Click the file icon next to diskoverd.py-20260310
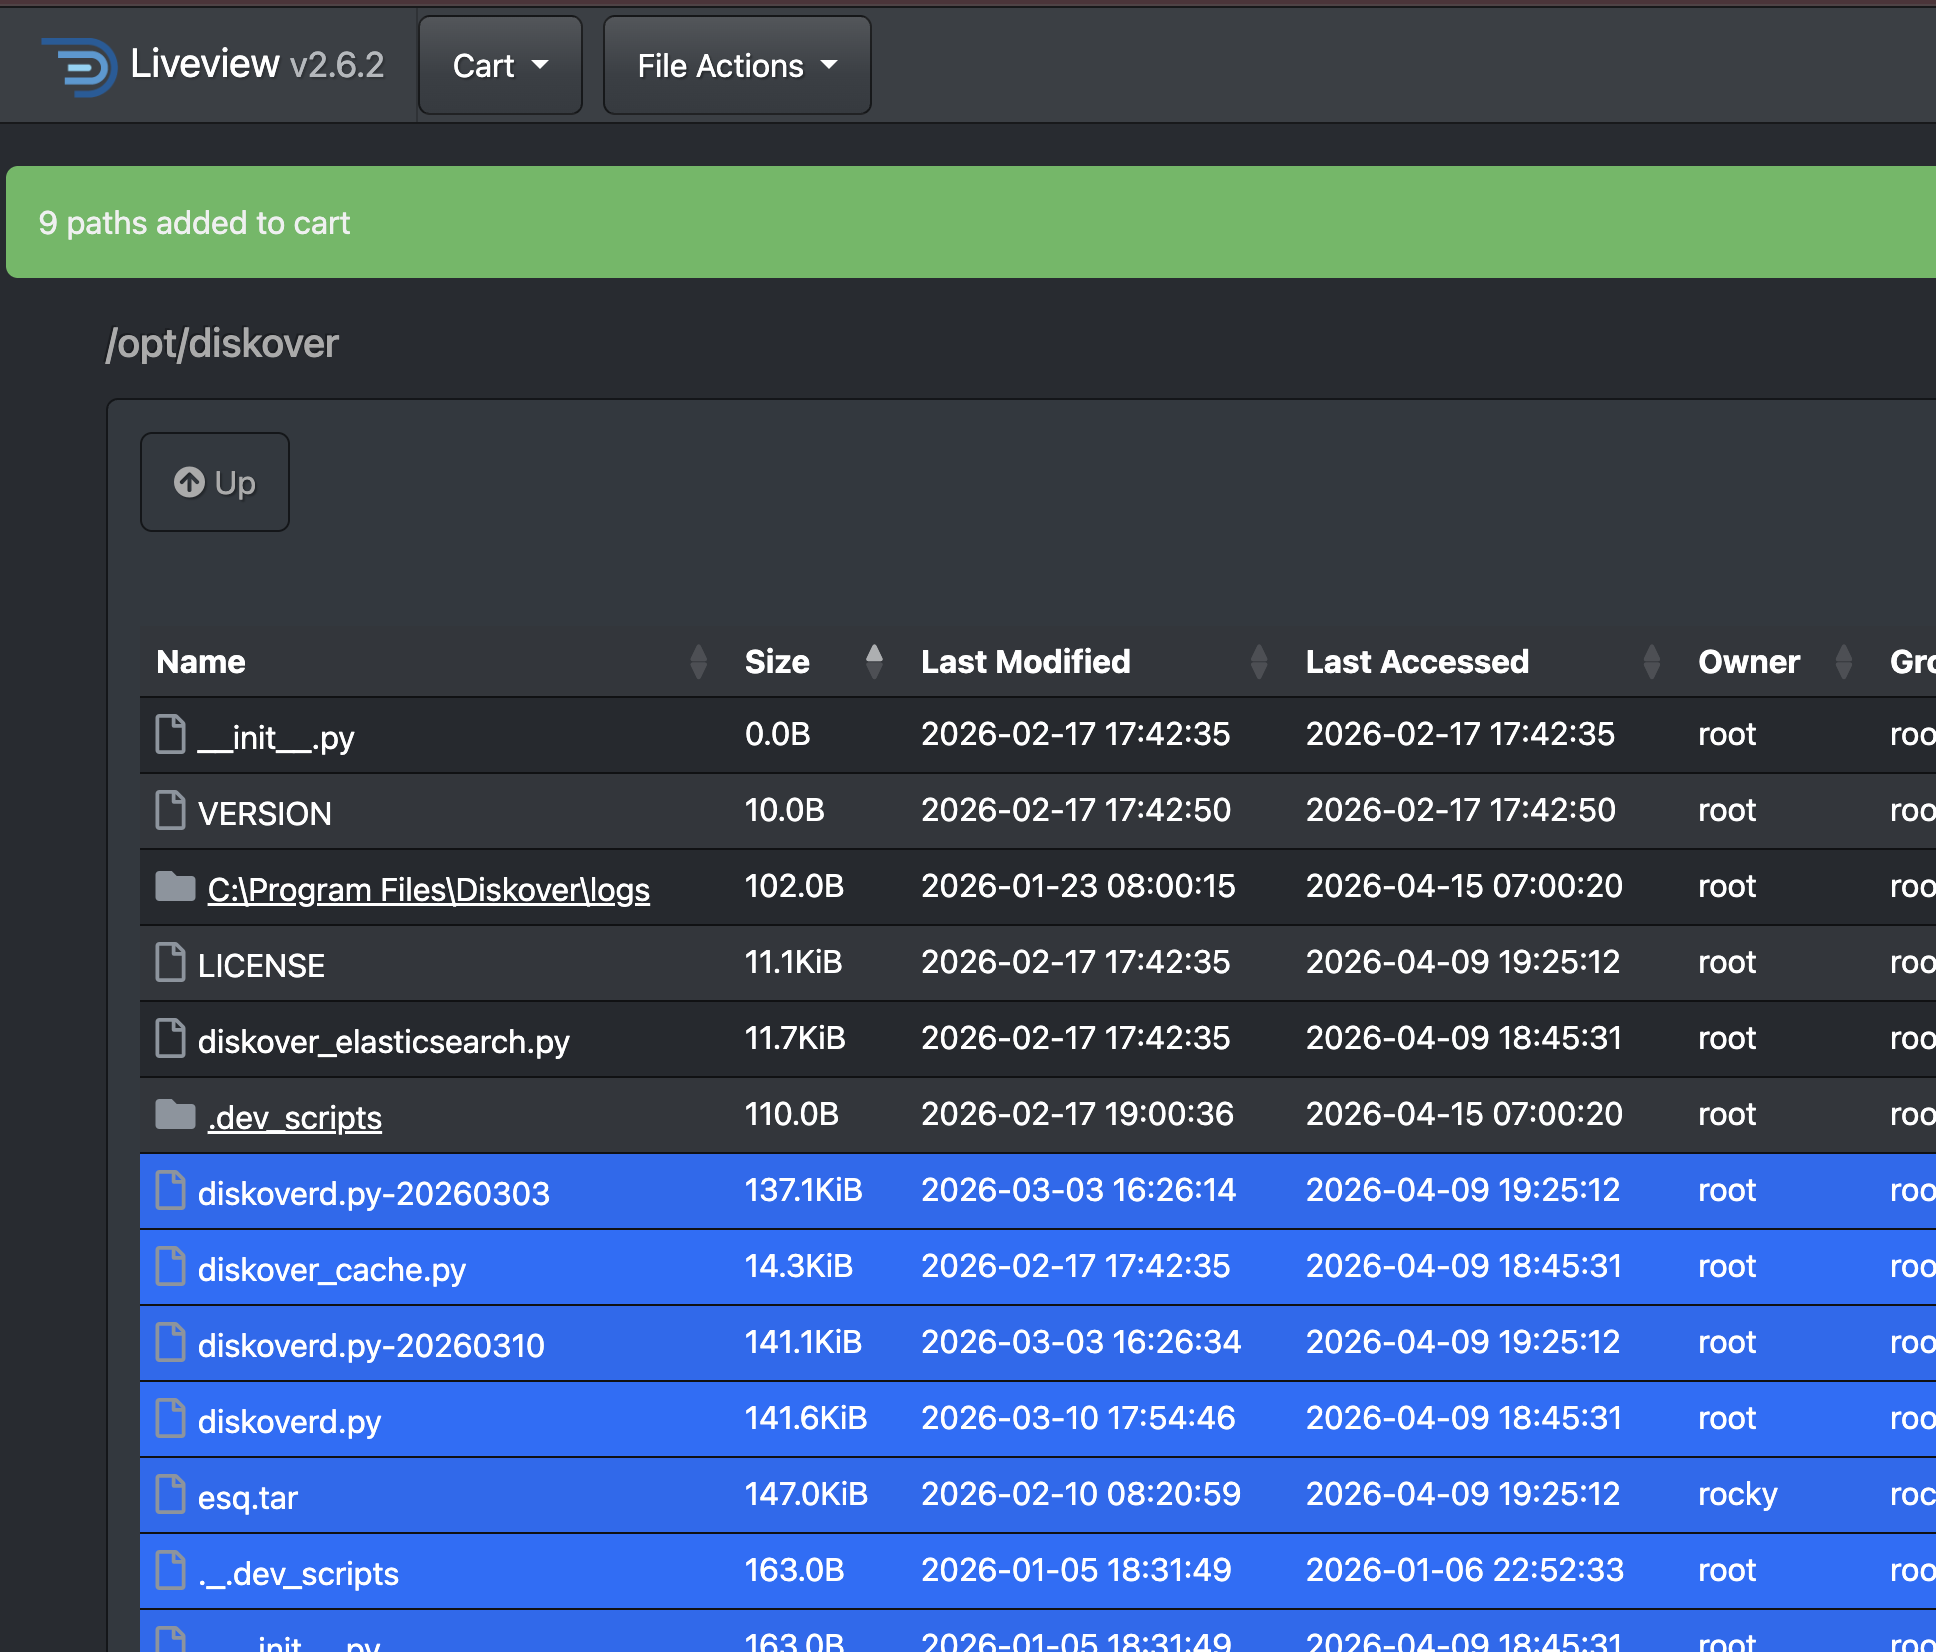This screenshot has width=1936, height=1652. [x=171, y=1342]
